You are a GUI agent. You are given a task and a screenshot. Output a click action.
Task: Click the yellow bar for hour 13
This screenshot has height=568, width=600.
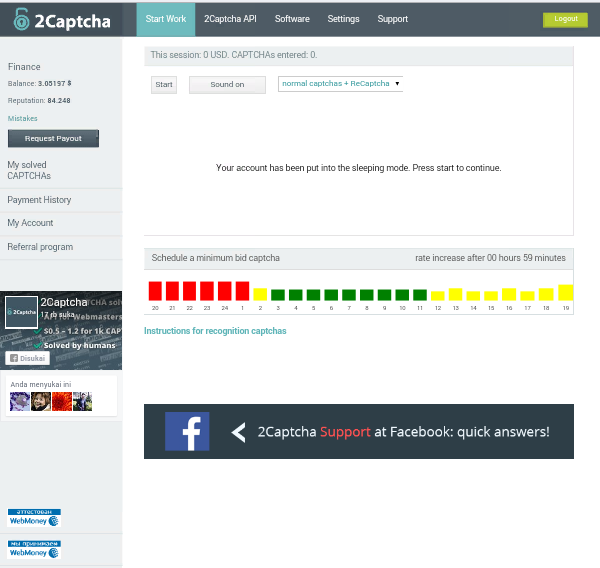pos(455,294)
